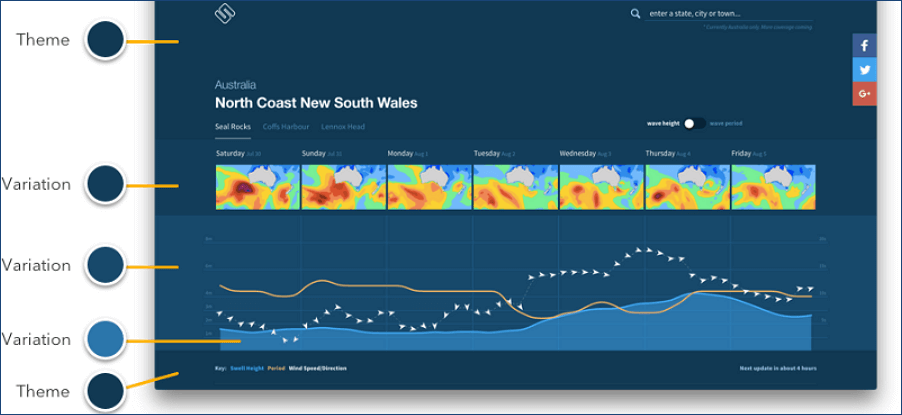Click the wave period label
The height and width of the screenshot is (415, 902).
(x=726, y=124)
